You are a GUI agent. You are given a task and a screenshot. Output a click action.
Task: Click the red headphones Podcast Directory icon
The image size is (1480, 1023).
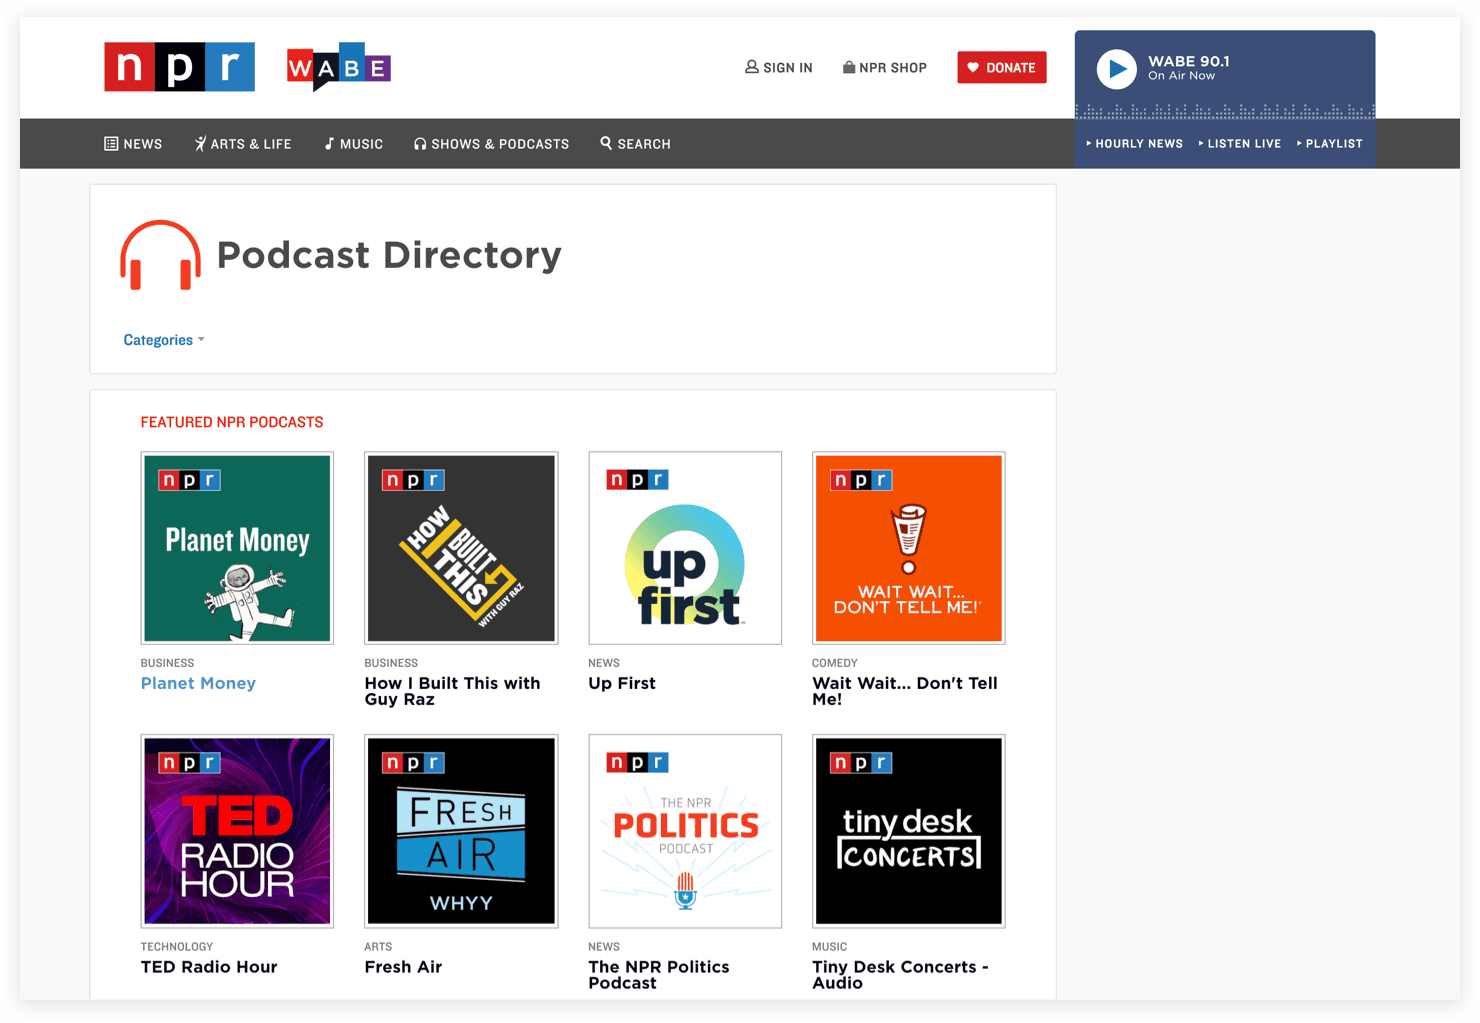(160, 255)
